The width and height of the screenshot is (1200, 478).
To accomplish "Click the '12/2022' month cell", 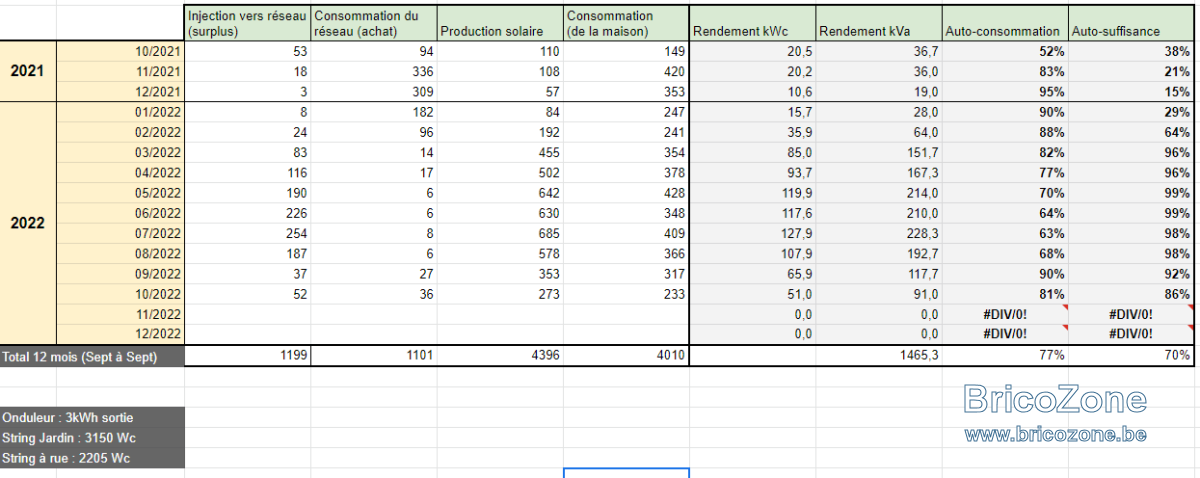I will coord(121,334).
